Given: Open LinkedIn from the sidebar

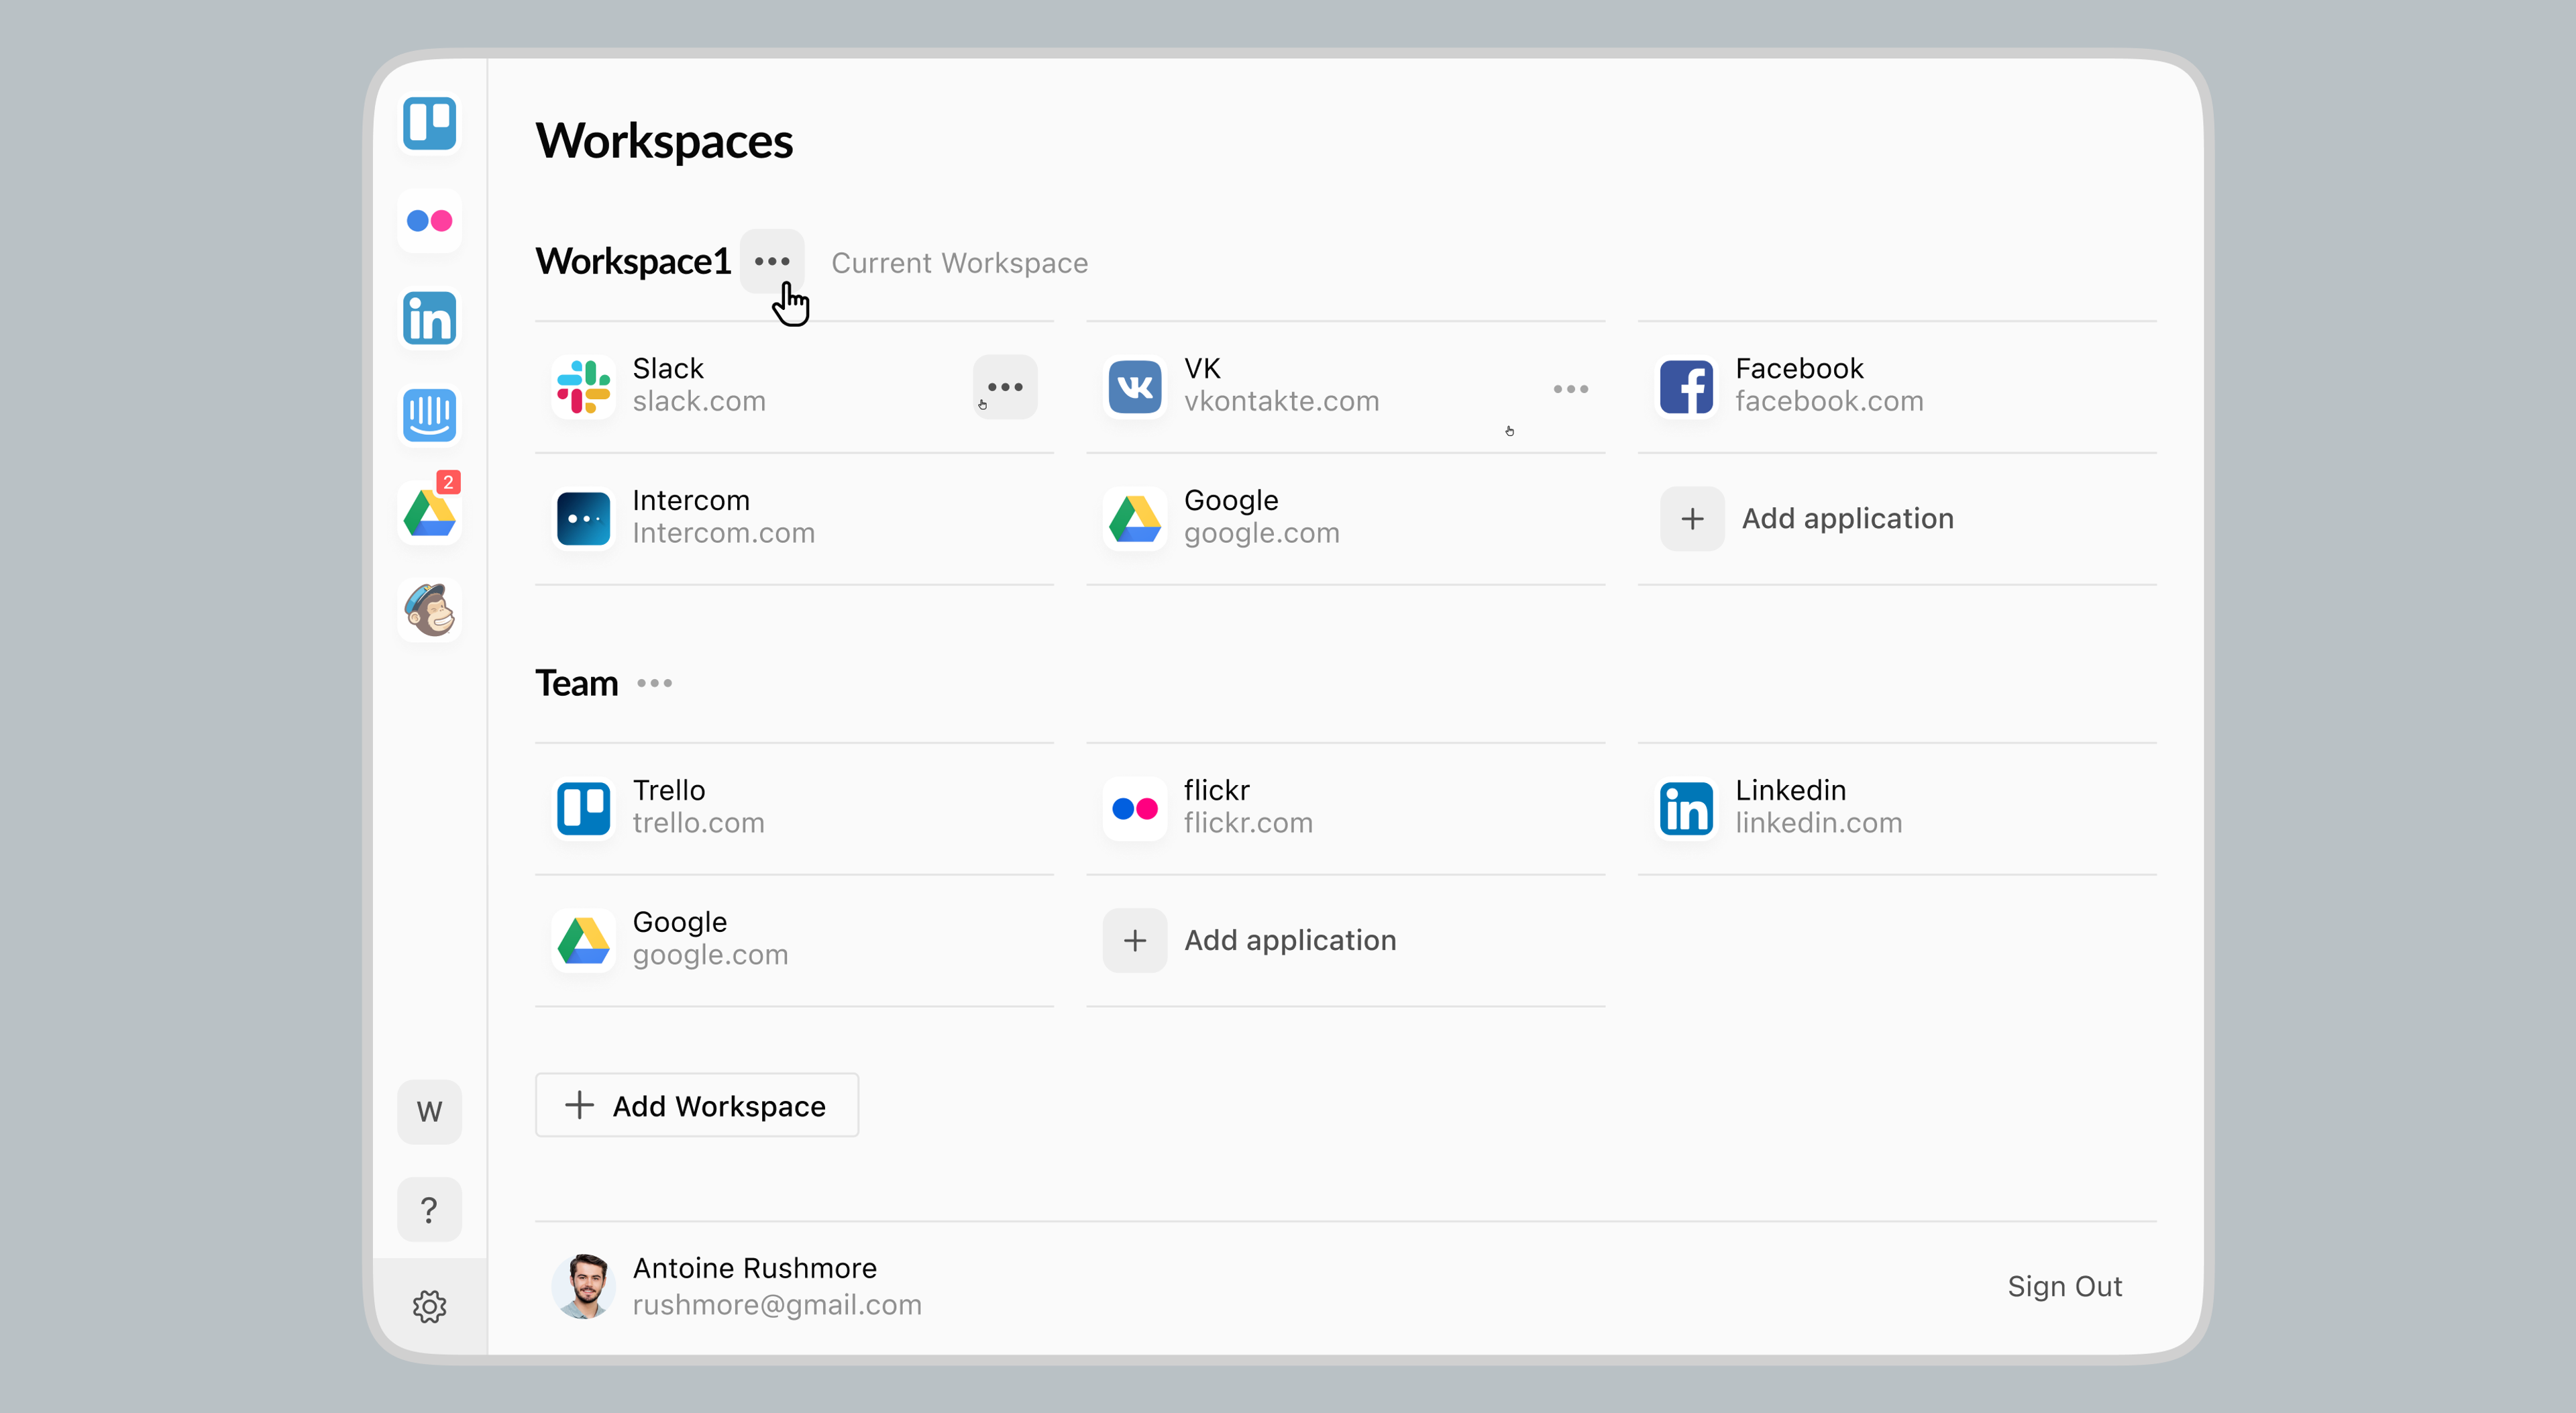Looking at the screenshot, I should point(429,318).
